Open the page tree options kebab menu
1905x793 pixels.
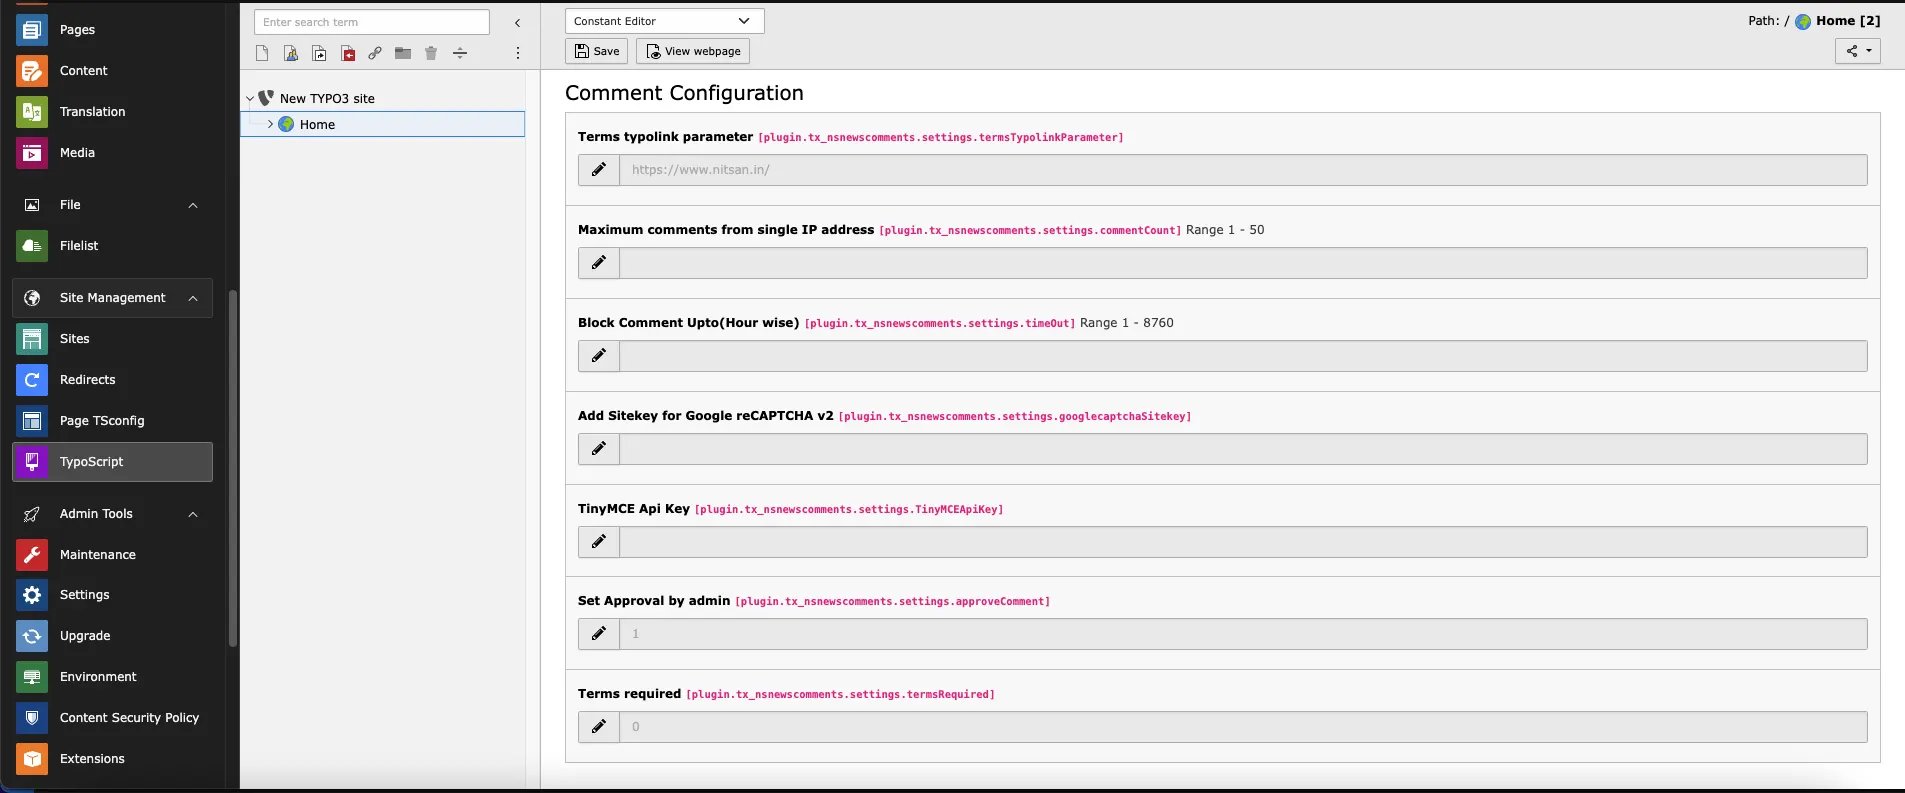click(x=517, y=53)
